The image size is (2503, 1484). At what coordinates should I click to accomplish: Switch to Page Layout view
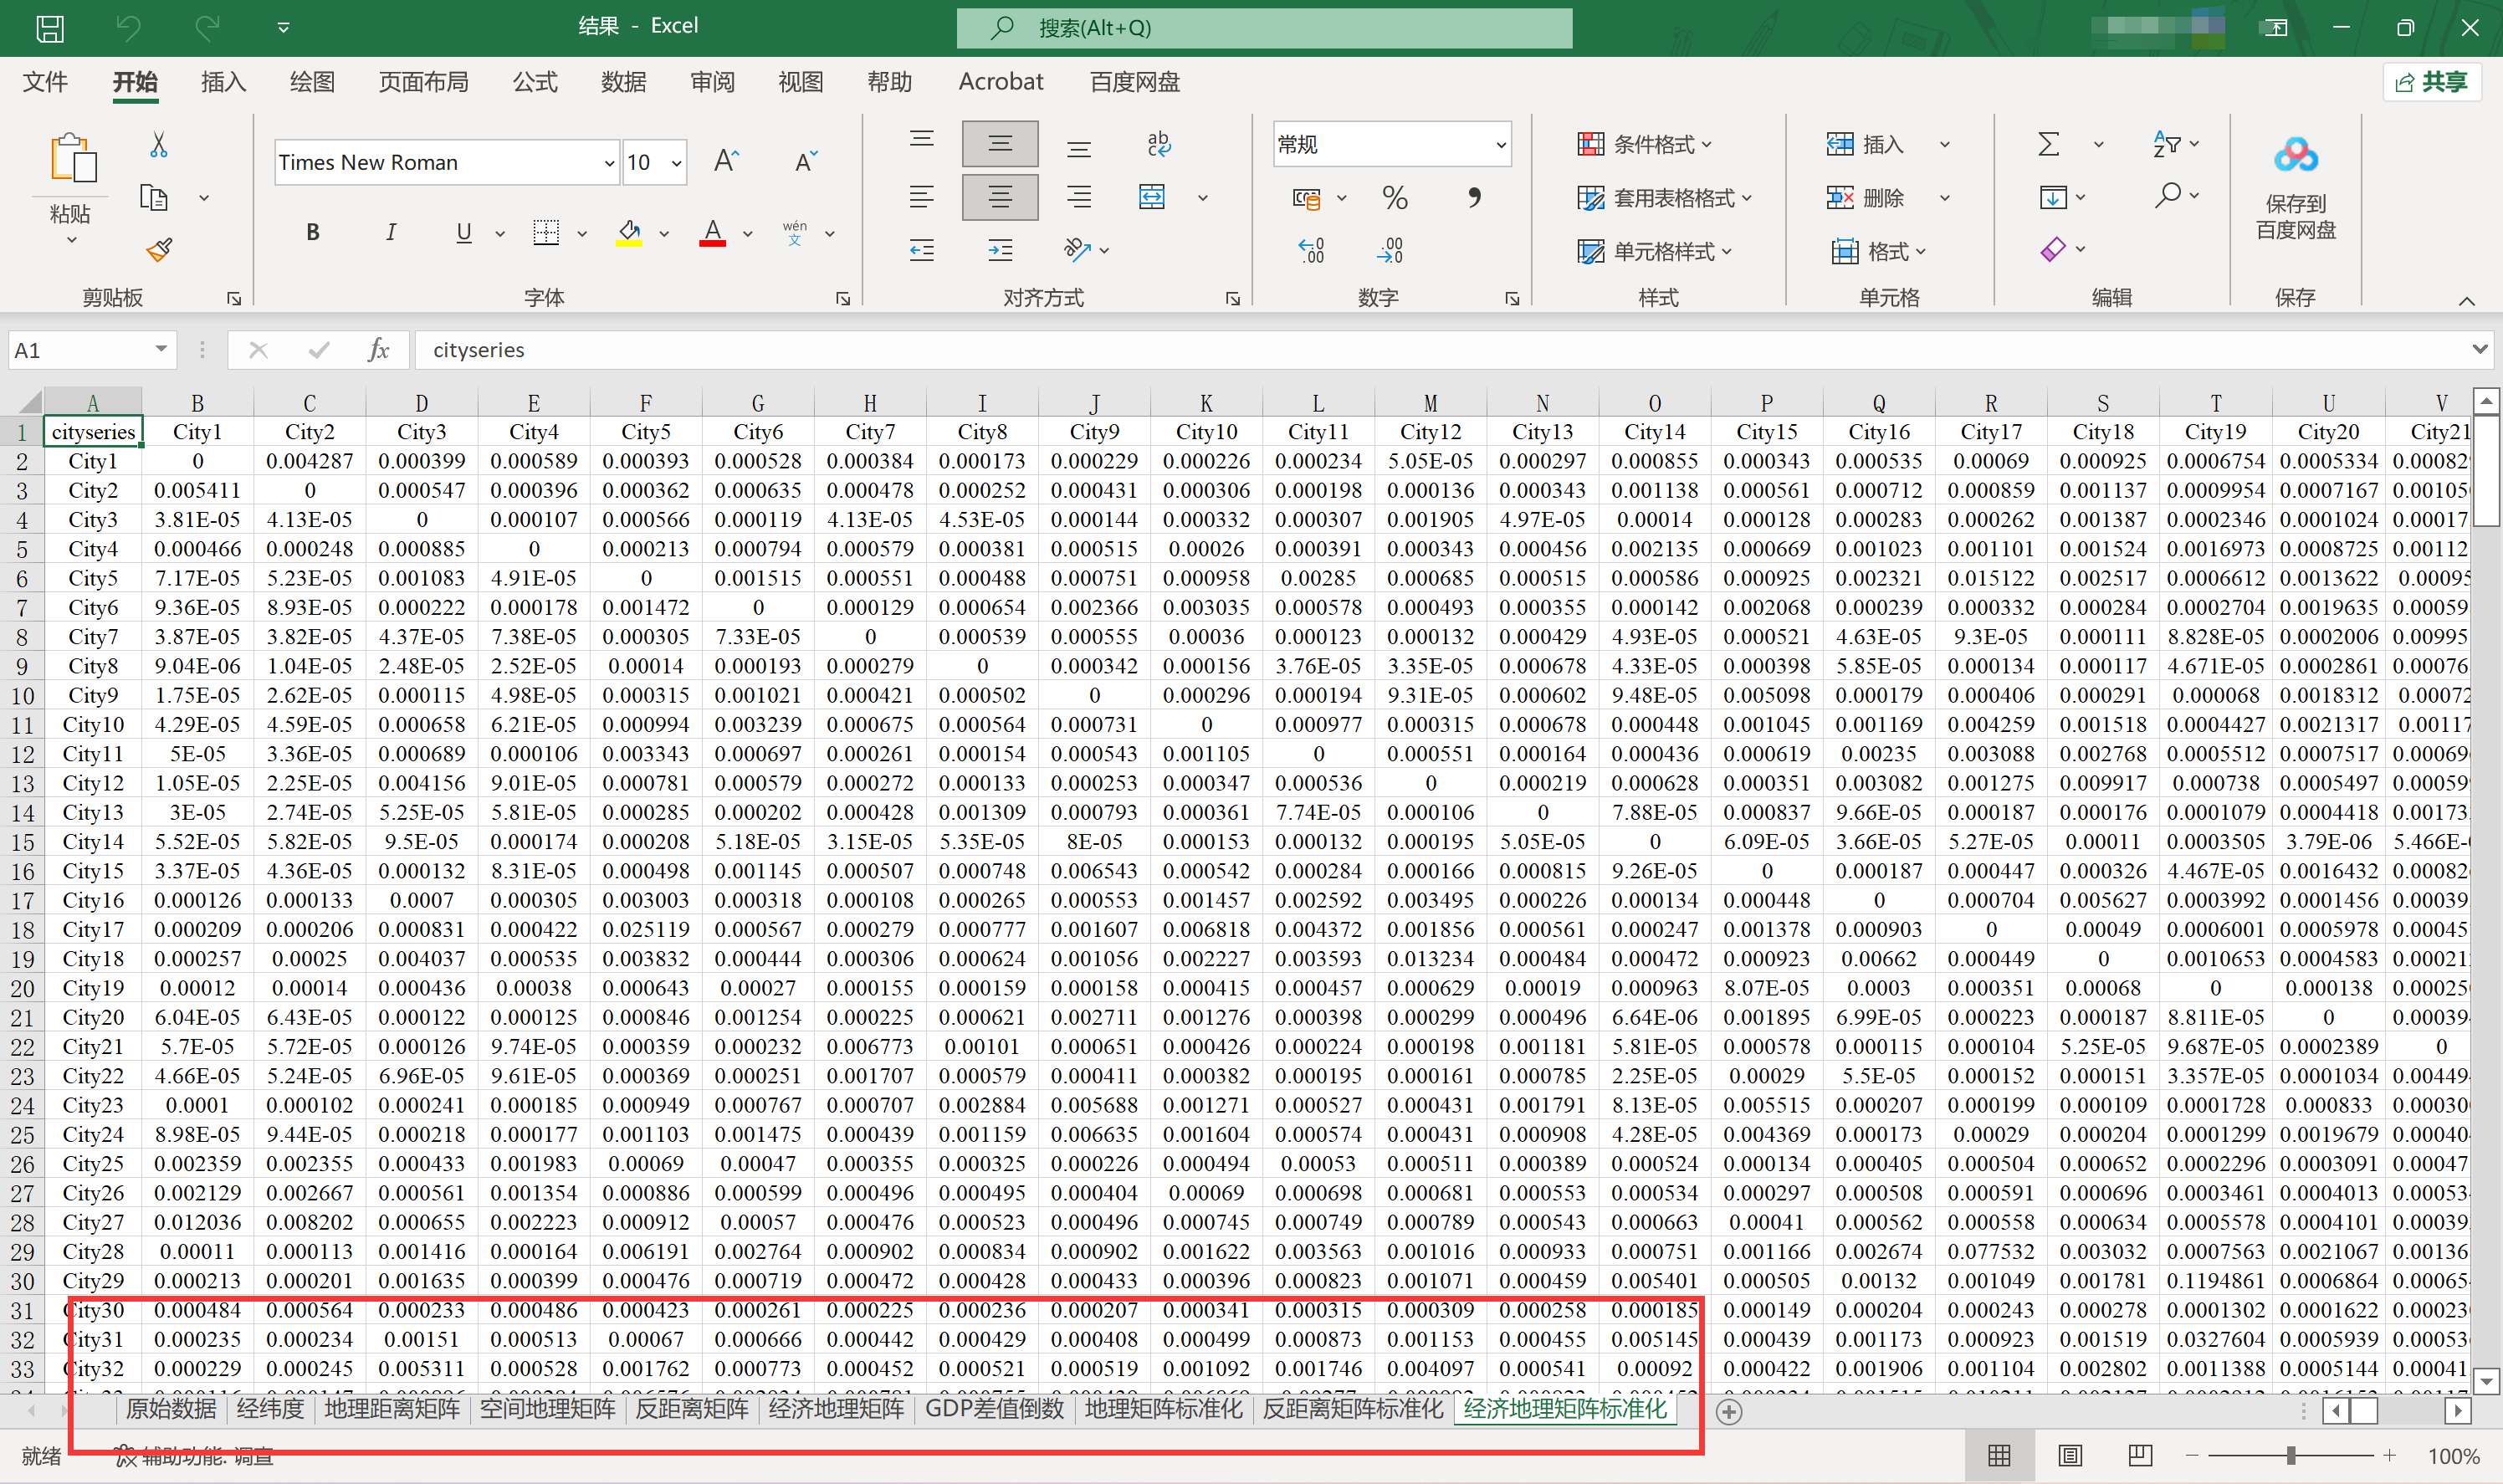[2069, 1455]
